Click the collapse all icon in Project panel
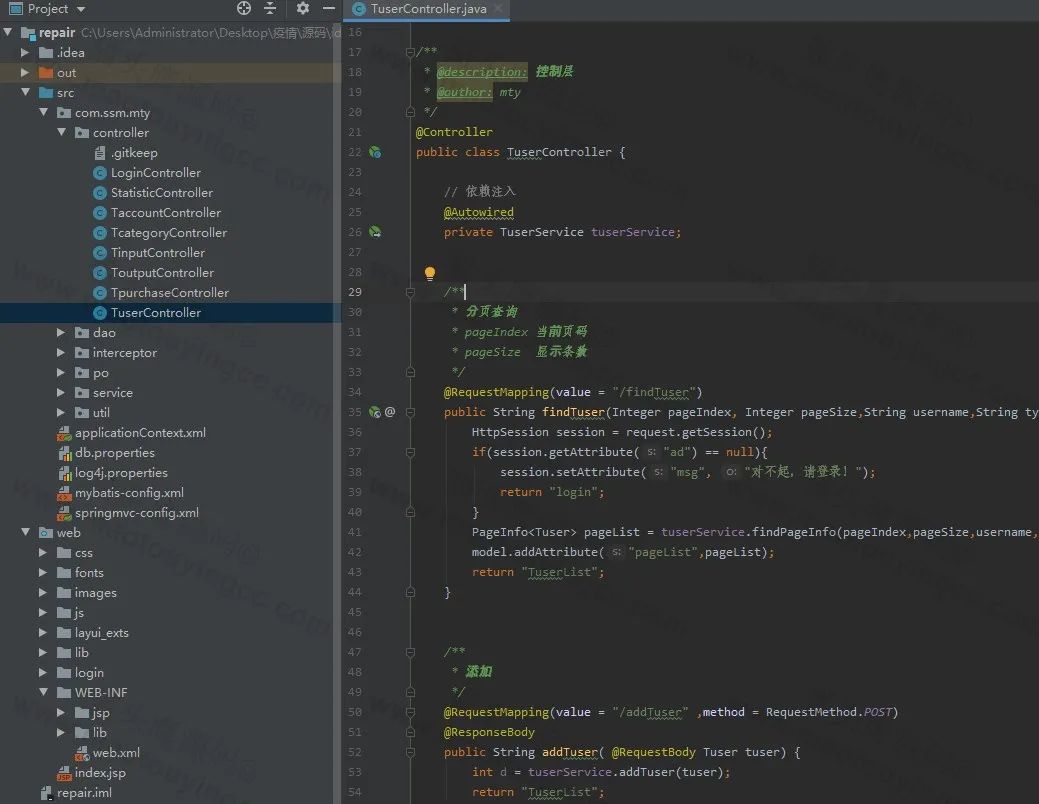The height and width of the screenshot is (804, 1039). 270,9
